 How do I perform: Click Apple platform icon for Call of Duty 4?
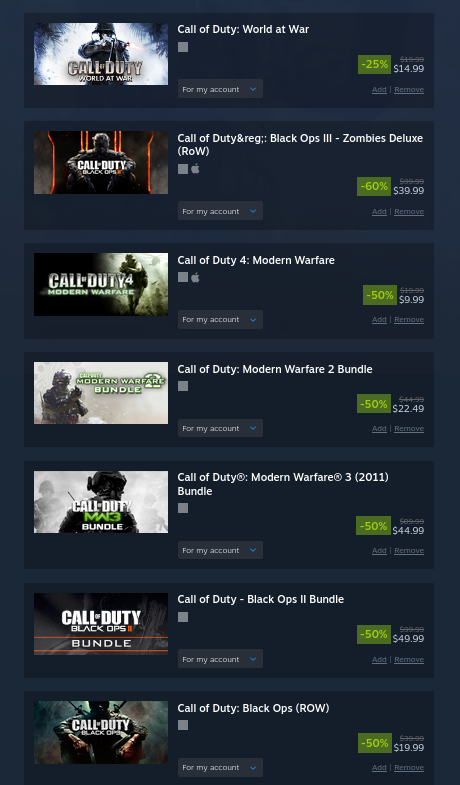(195, 277)
